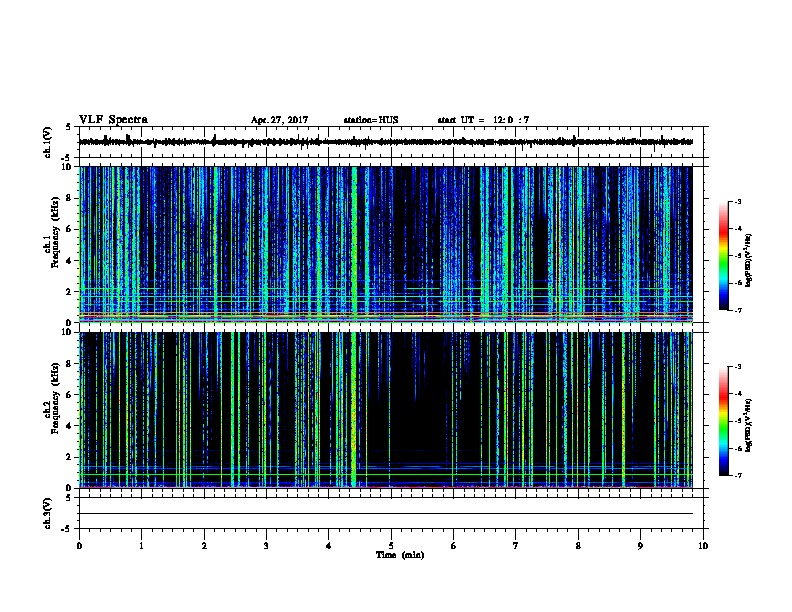Click the '8' kHz tick on ch.1 axis

[70, 198]
